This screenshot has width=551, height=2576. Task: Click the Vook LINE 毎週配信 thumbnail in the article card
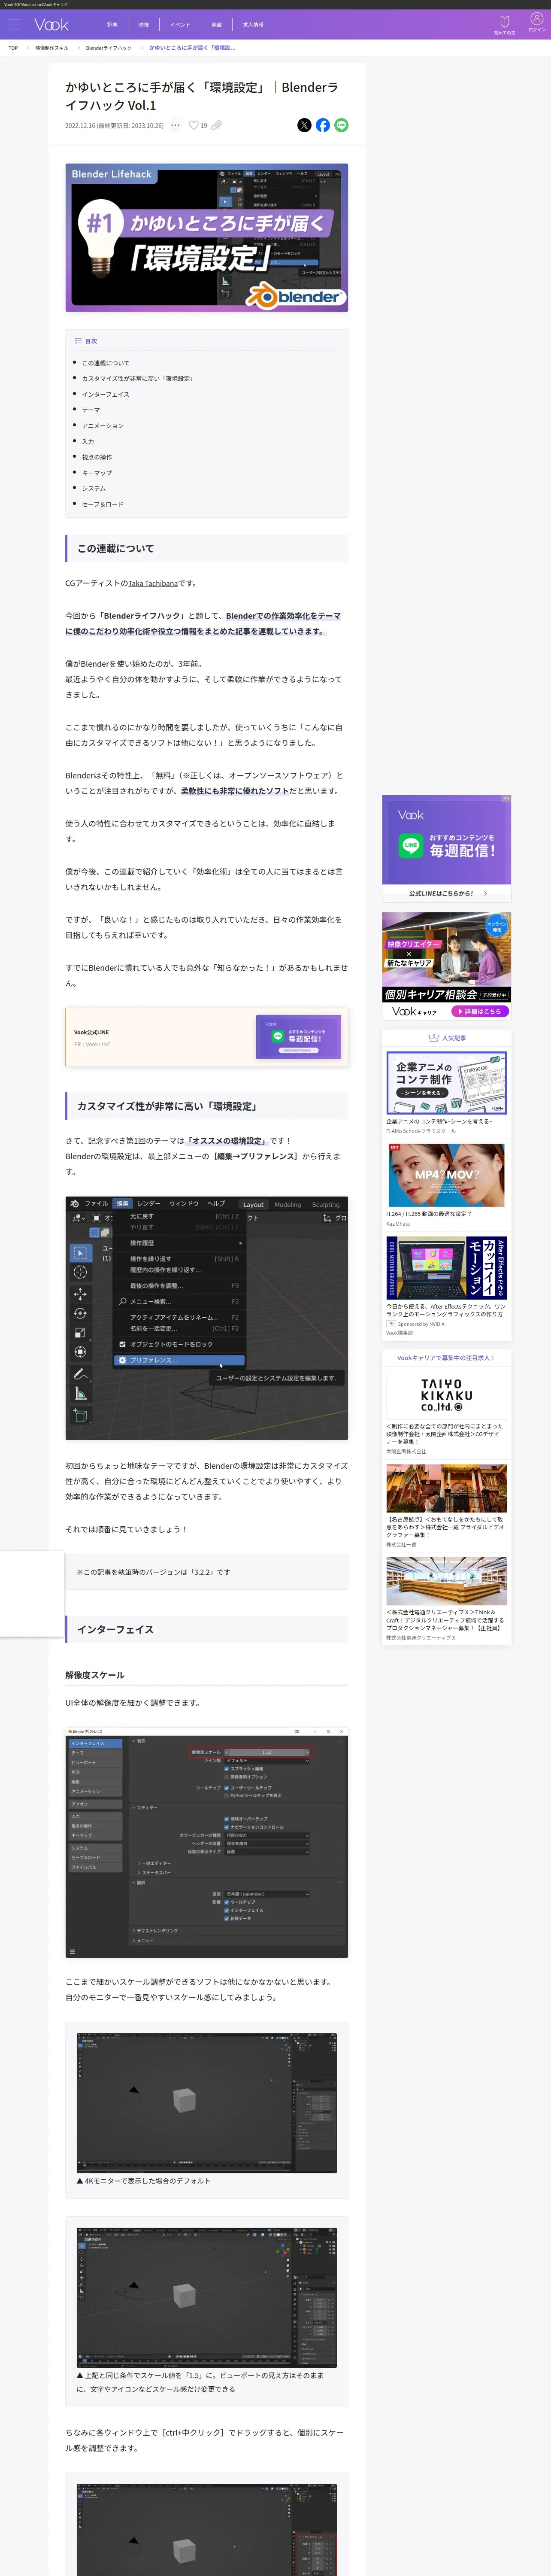click(298, 1036)
